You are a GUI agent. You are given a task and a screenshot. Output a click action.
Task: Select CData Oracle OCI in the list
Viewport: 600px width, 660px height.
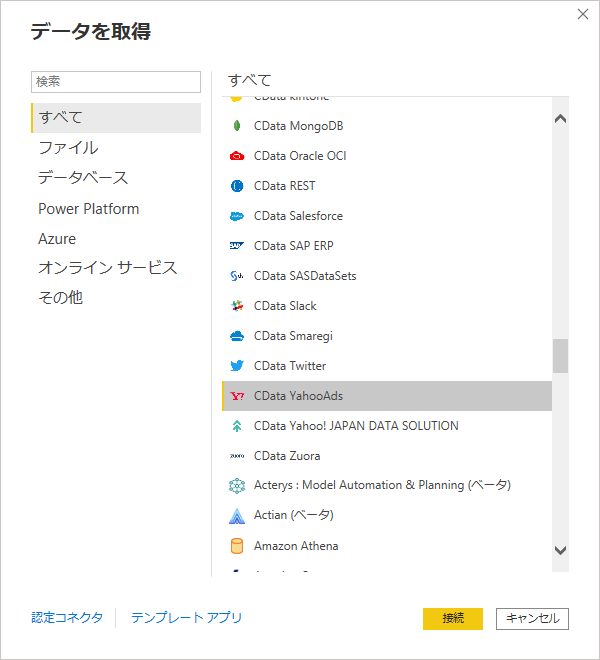tap(387, 156)
